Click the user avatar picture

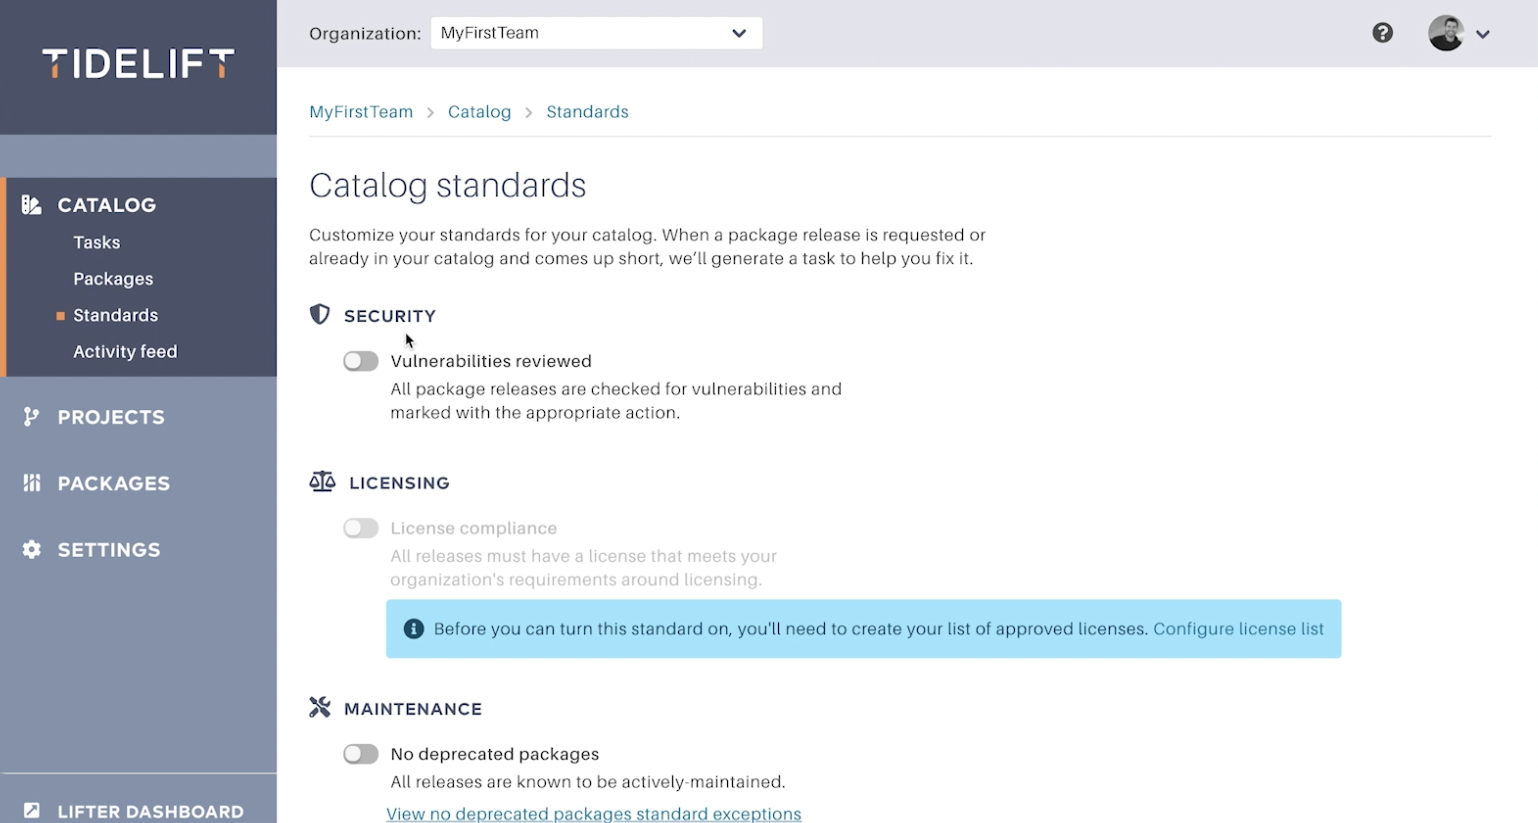1446,33
